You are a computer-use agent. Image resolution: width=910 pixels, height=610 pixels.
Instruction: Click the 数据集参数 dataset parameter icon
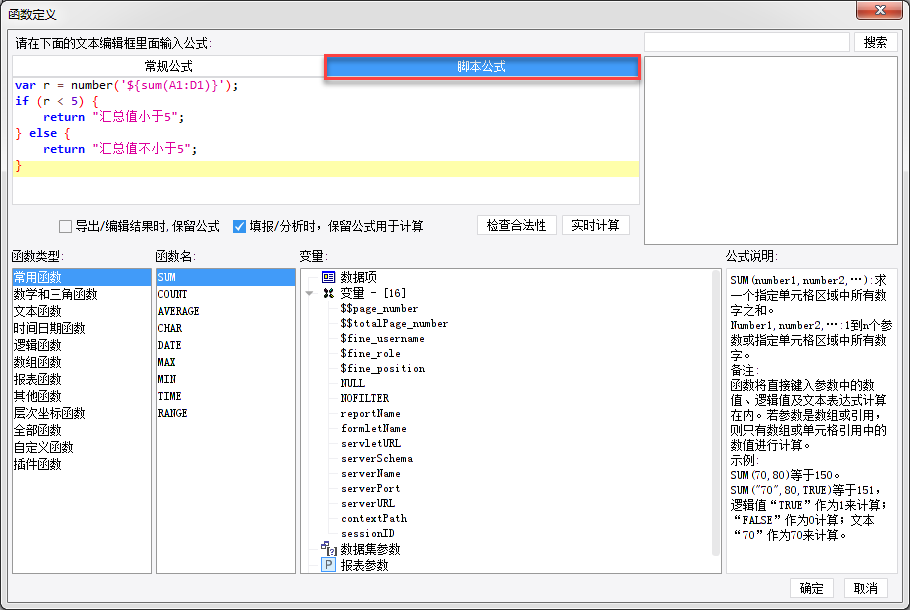(x=328, y=548)
